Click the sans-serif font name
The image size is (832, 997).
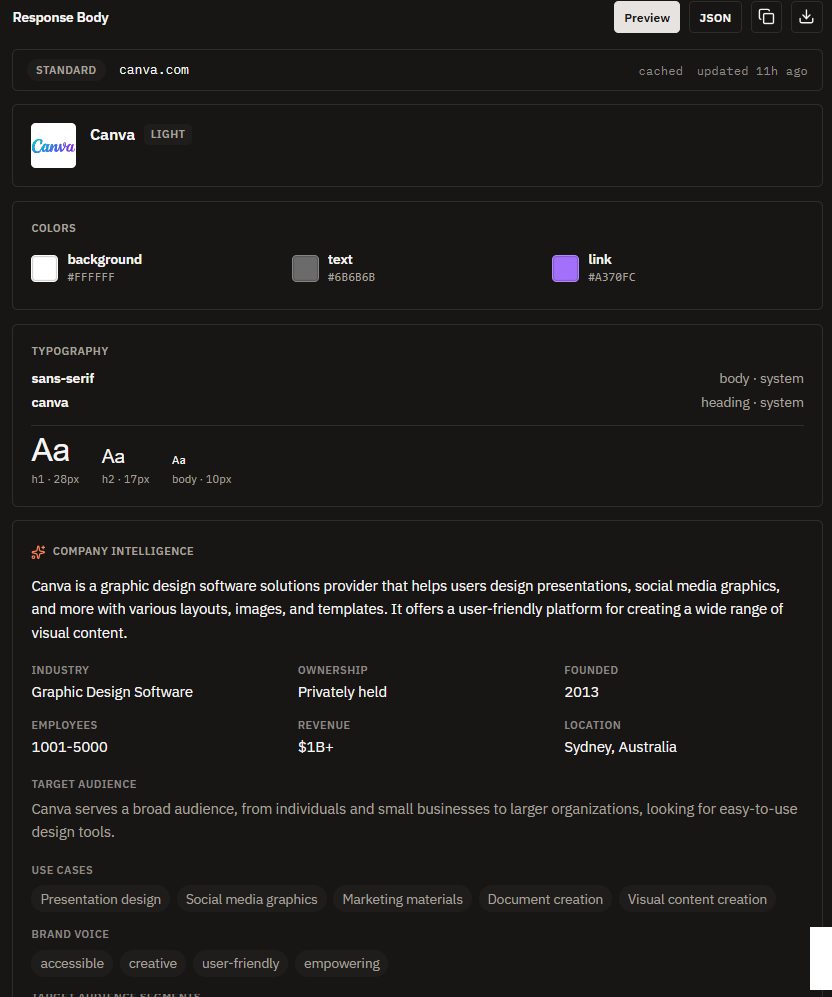tap(63, 378)
